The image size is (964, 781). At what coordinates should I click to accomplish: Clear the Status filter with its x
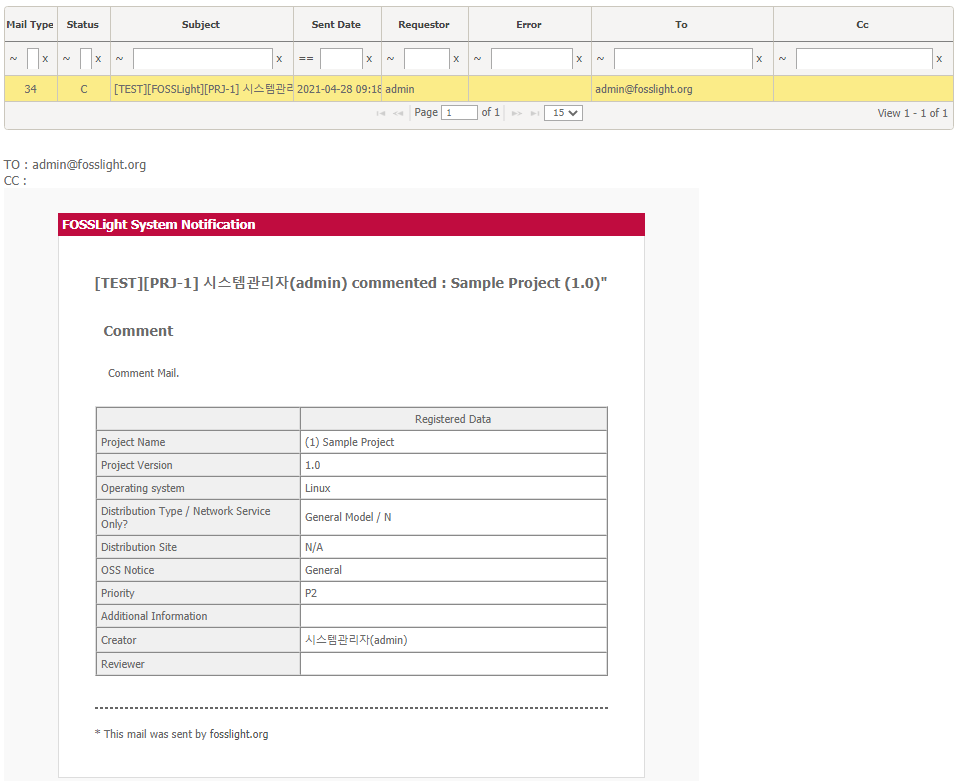[x=98, y=59]
